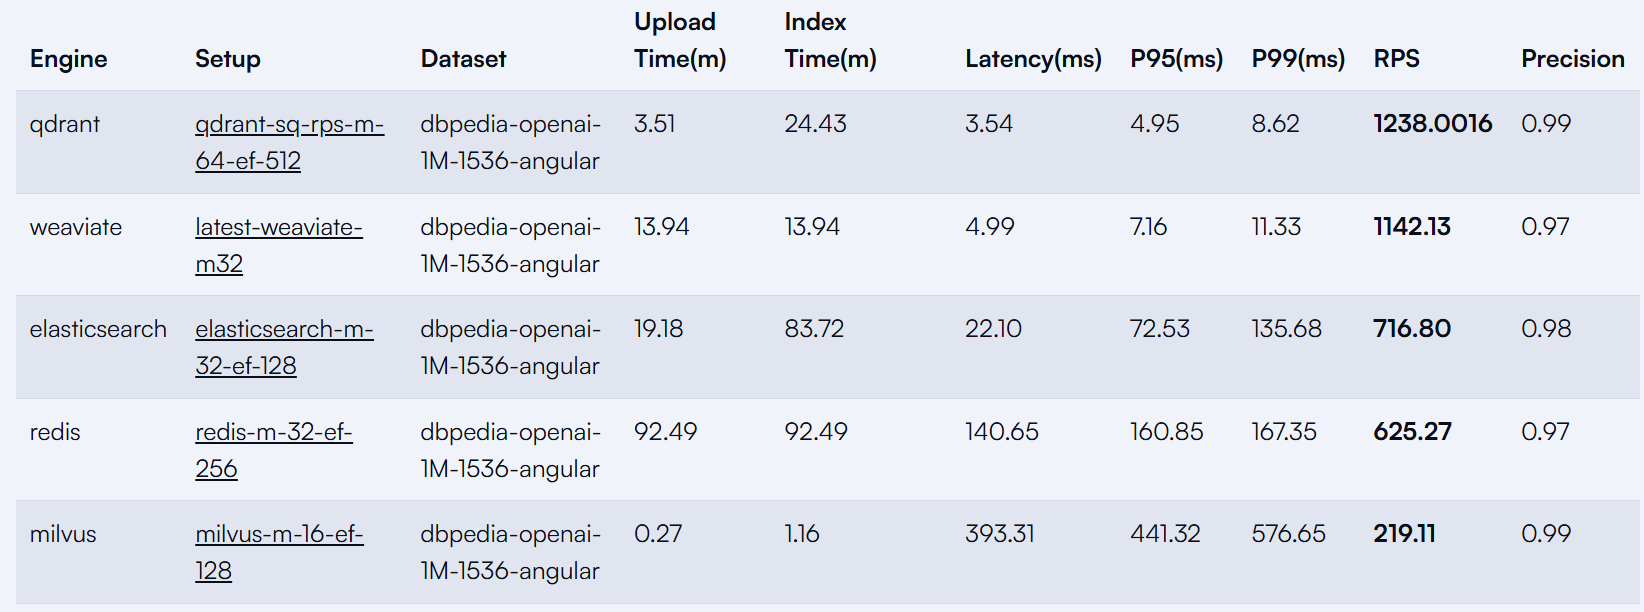Click the P99(ms) column header
Viewport: 1644px width, 612px height.
[x=1298, y=59]
